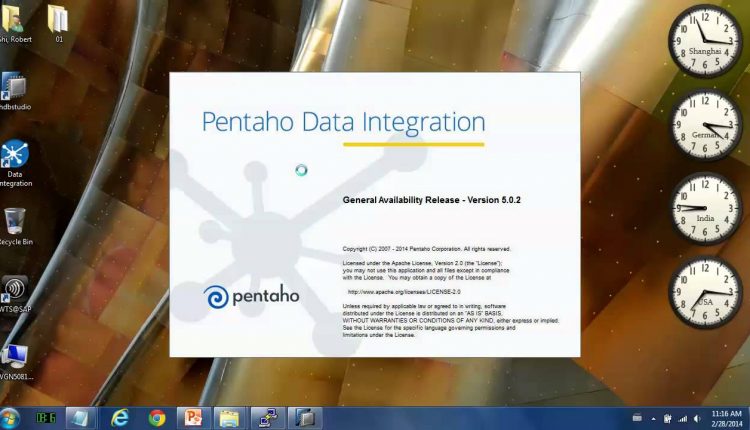Show hidden system tray icons arrow
The width and height of the screenshot is (750, 430).
click(x=653, y=419)
